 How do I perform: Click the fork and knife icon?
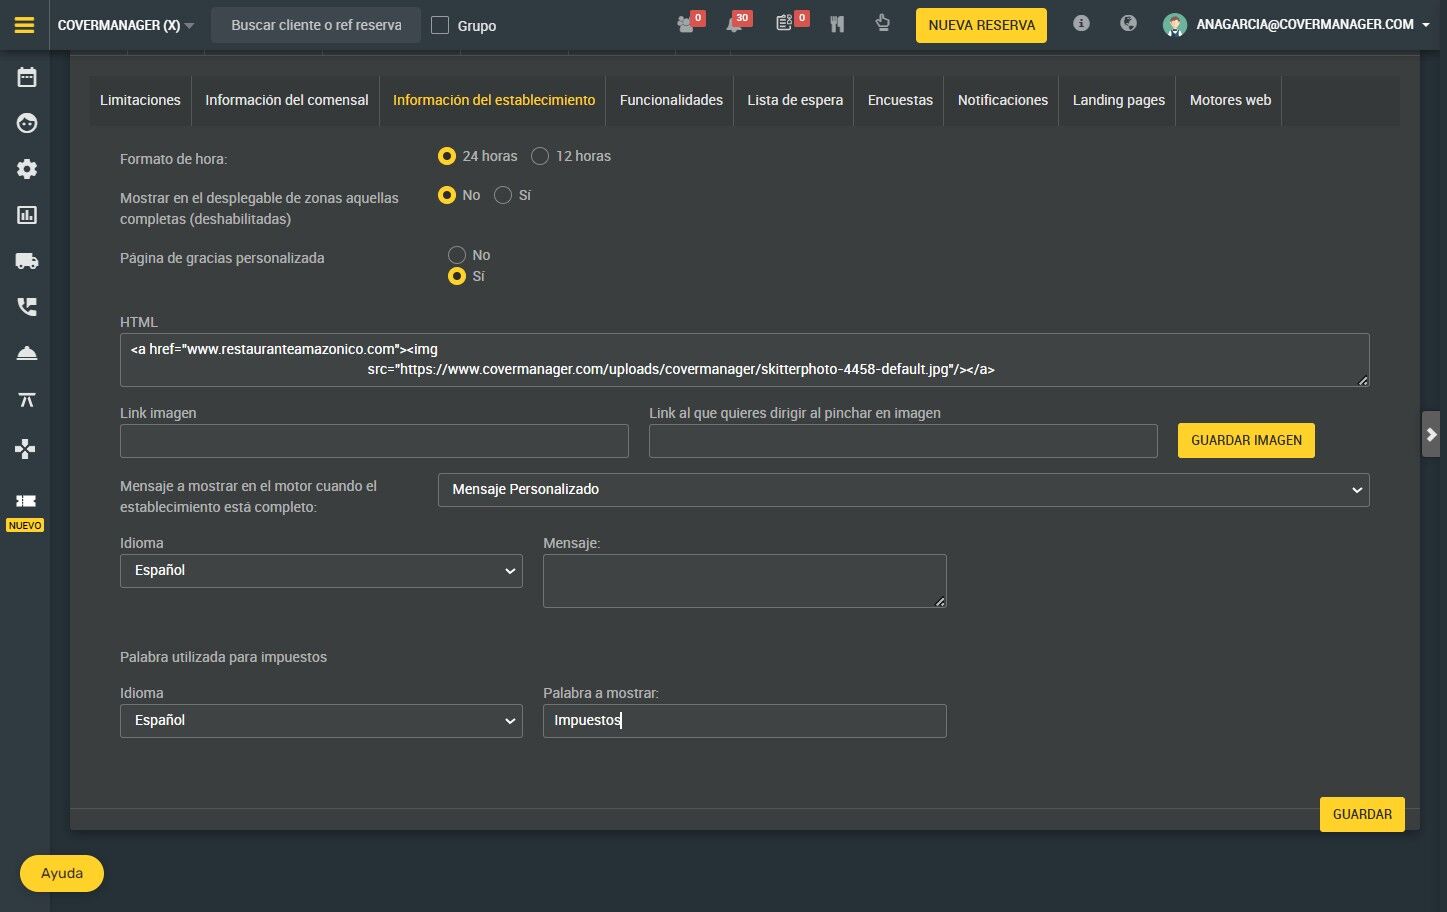837,24
